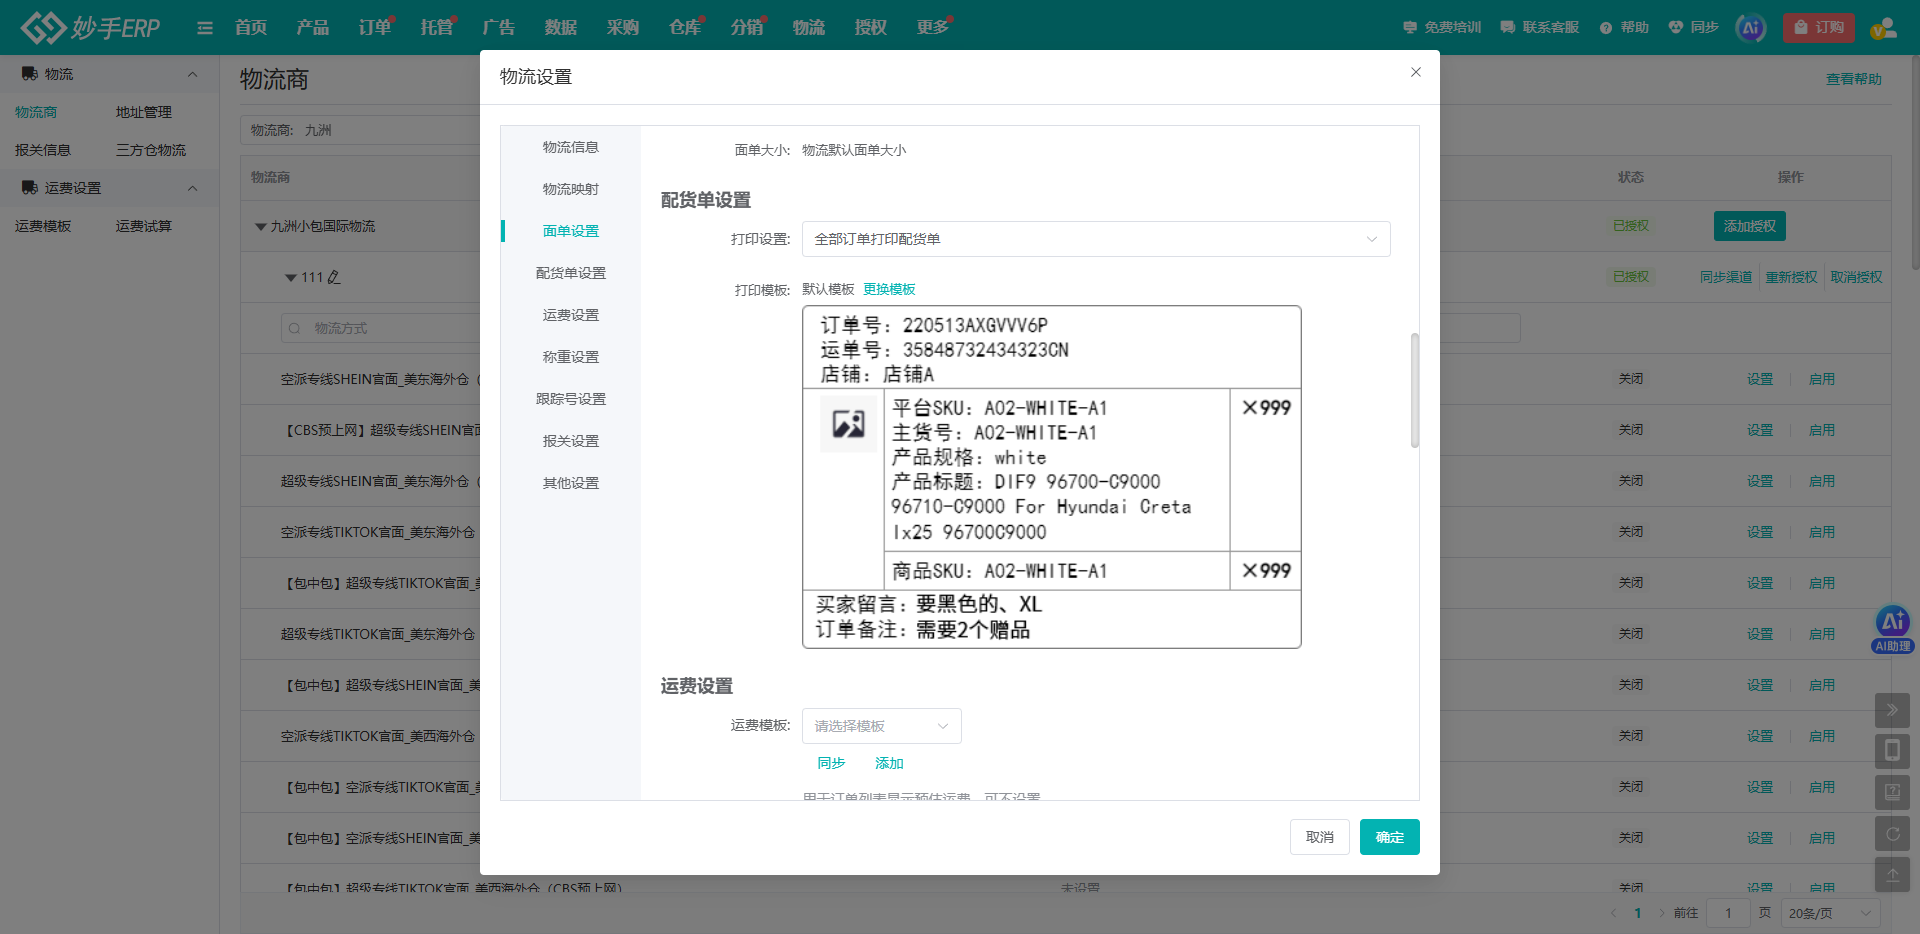Viewport: 1920px width, 934px height.
Task: Click 查看帮助 link
Action: coord(1854,79)
